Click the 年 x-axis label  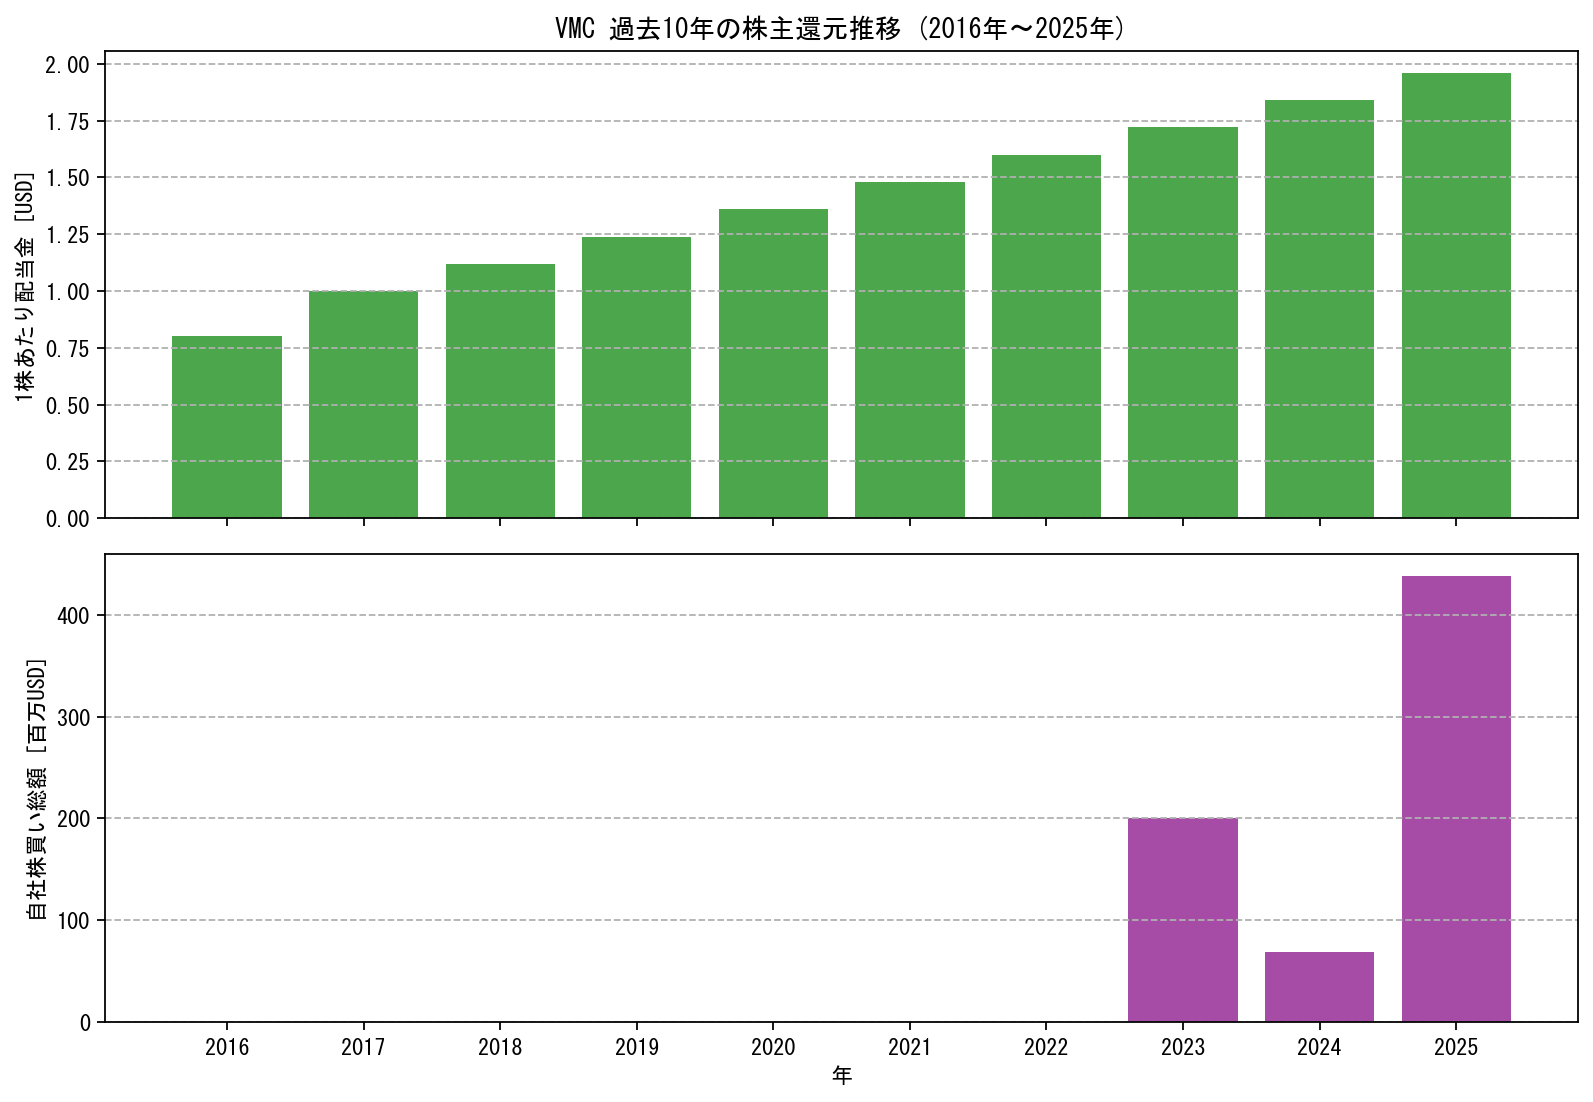click(842, 1076)
